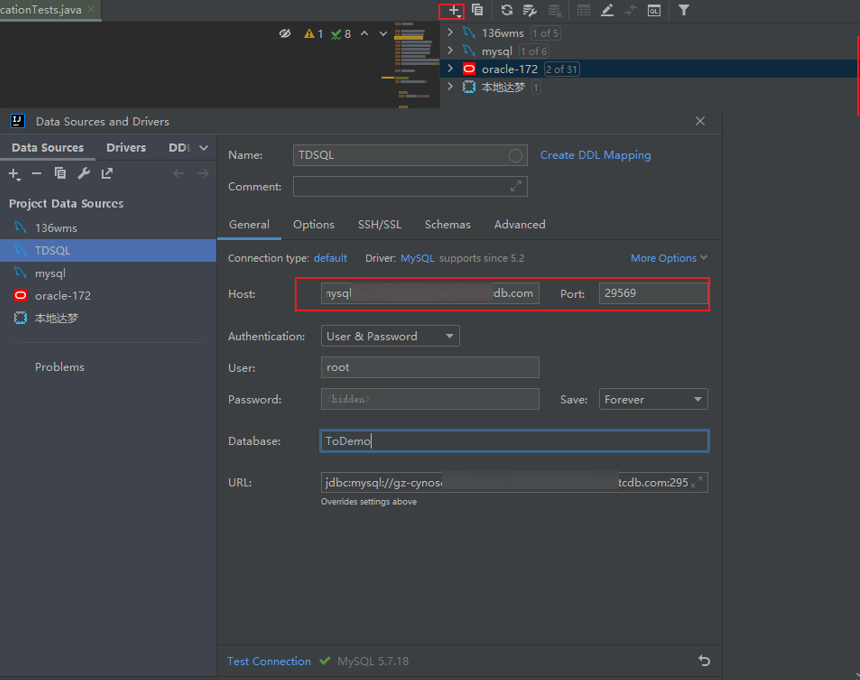
Task: Click the duplicate icon in Data Sources panel
Action: 60,174
